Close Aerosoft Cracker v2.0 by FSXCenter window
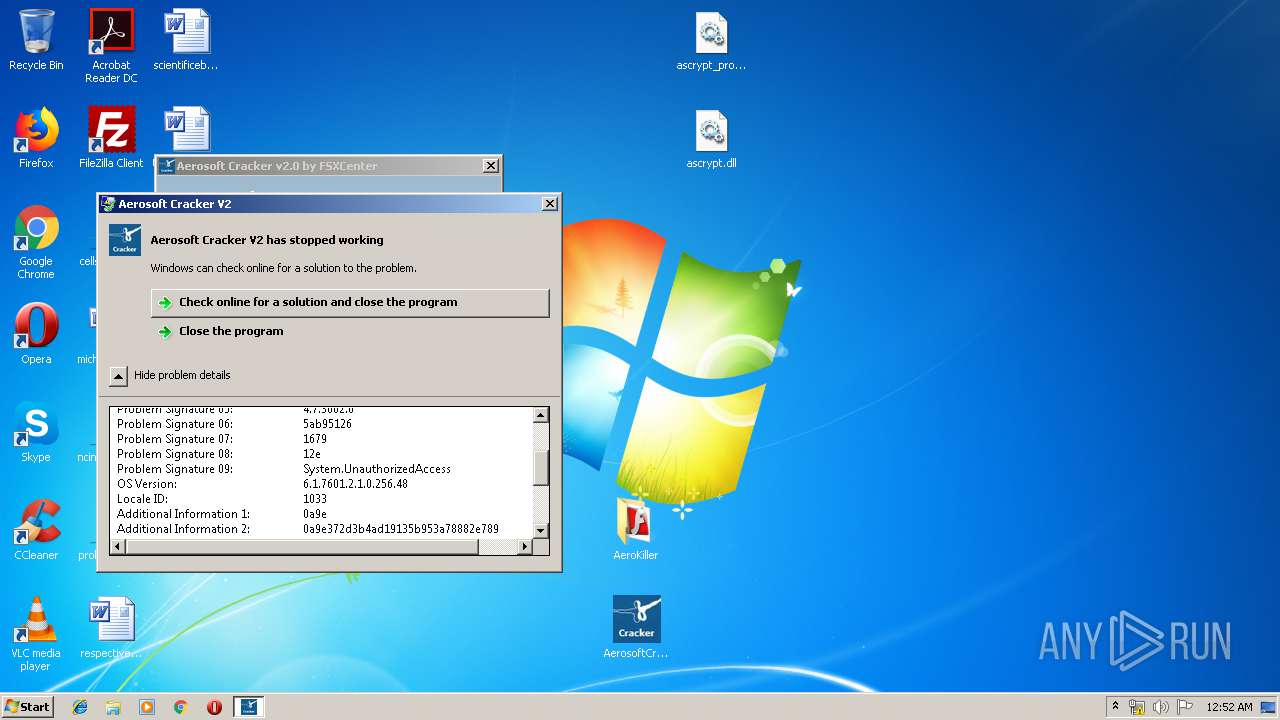This screenshot has width=1280, height=720. (490, 166)
